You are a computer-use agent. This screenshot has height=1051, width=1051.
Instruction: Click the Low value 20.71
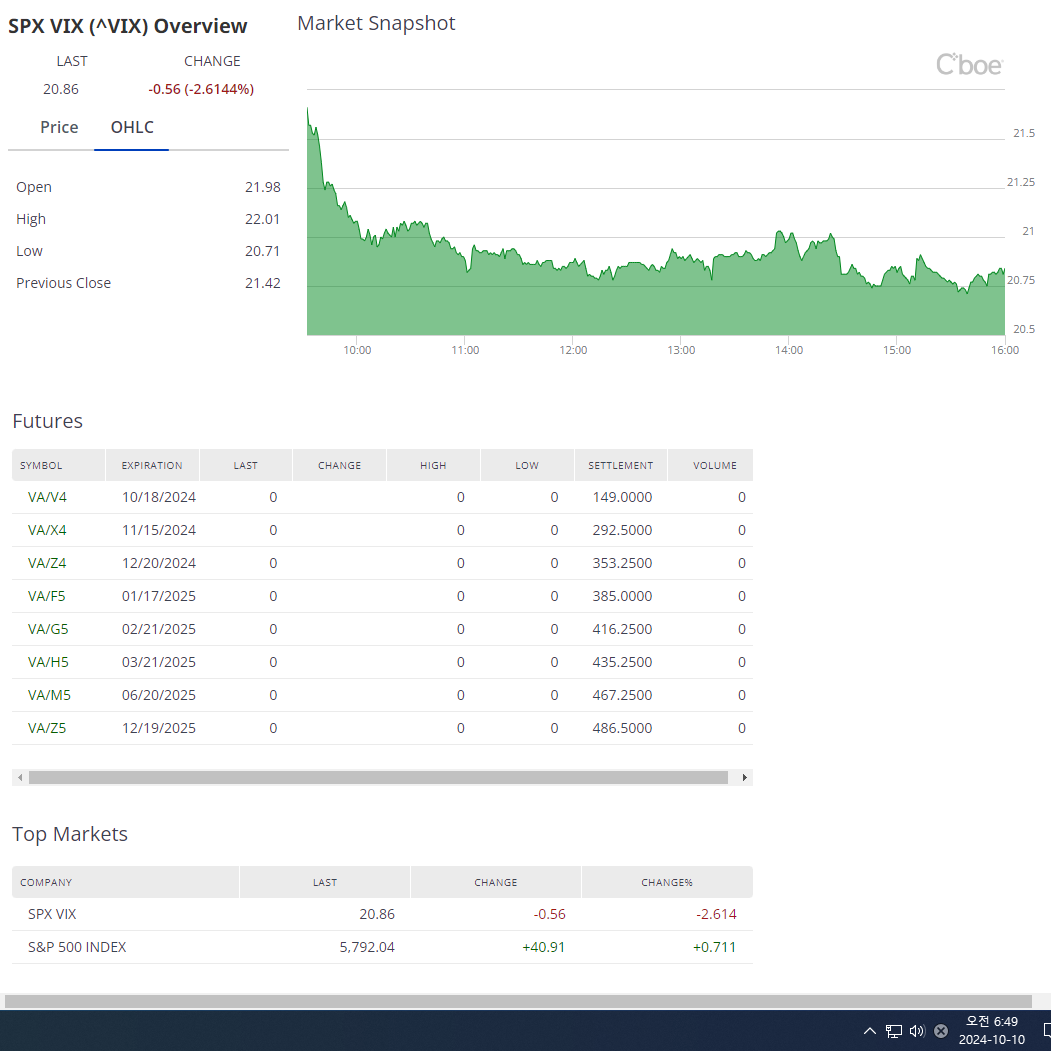263,251
